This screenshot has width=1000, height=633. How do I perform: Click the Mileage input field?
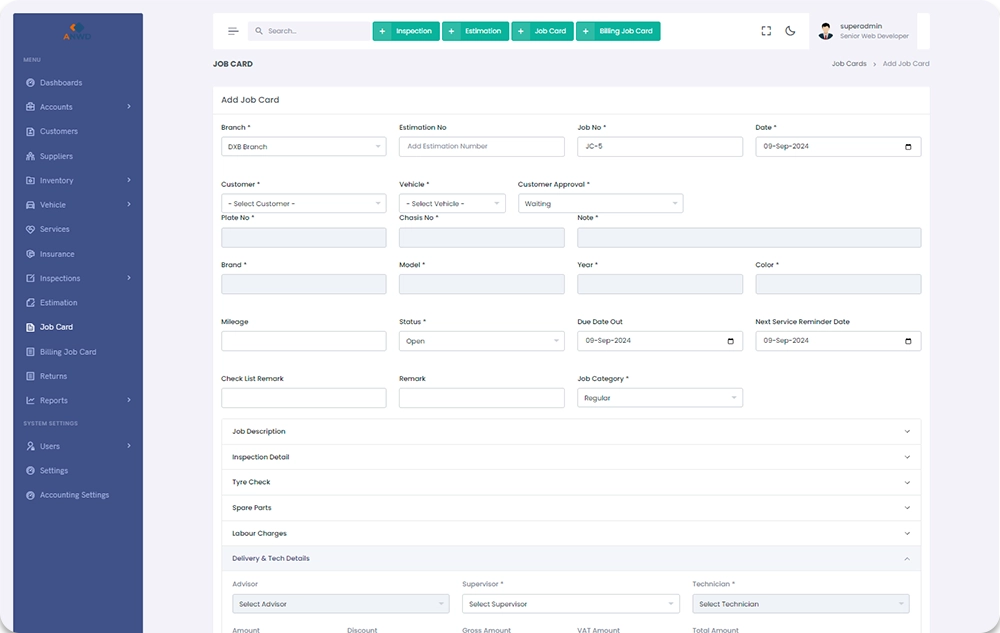coord(303,341)
